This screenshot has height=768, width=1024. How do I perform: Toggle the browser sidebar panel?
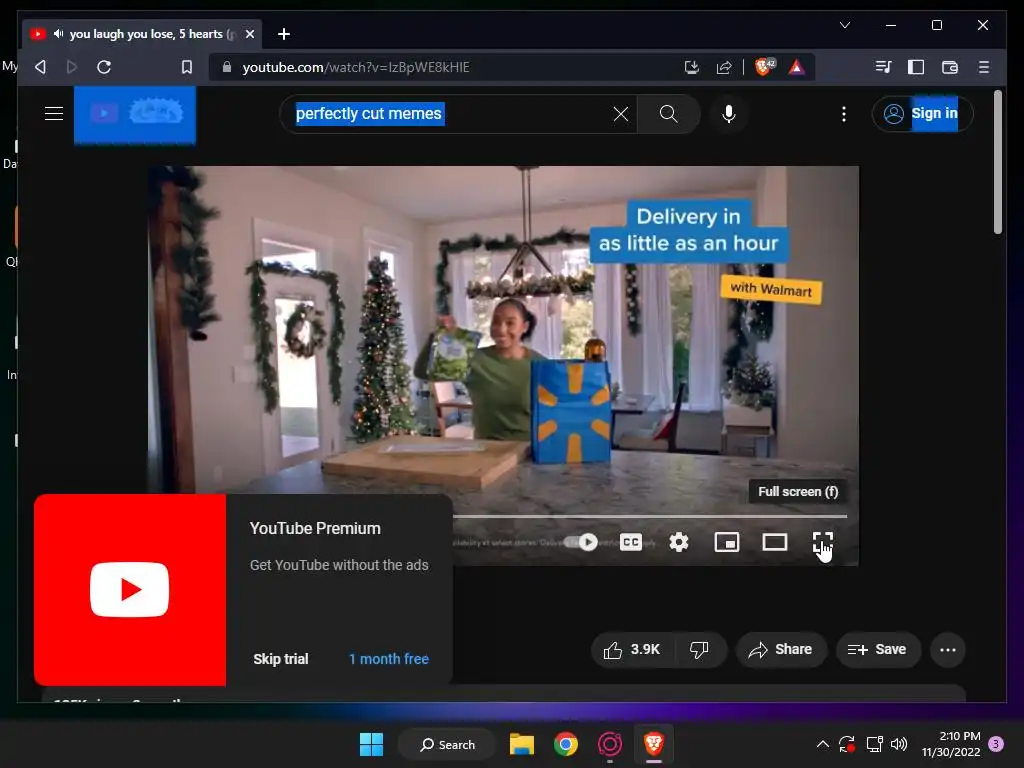tap(916, 67)
